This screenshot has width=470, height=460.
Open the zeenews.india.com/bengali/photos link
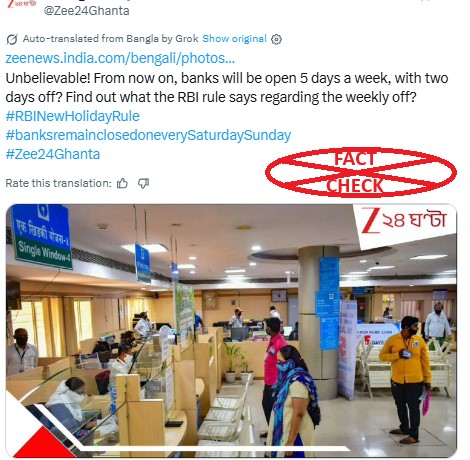click(120, 58)
